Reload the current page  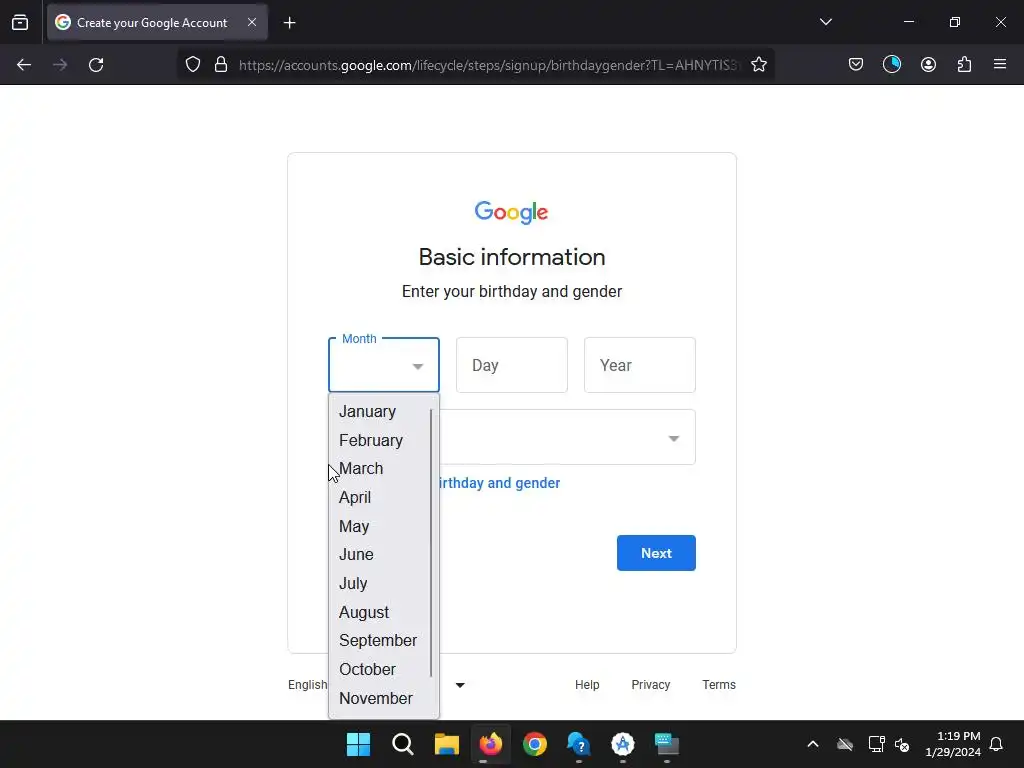96,65
